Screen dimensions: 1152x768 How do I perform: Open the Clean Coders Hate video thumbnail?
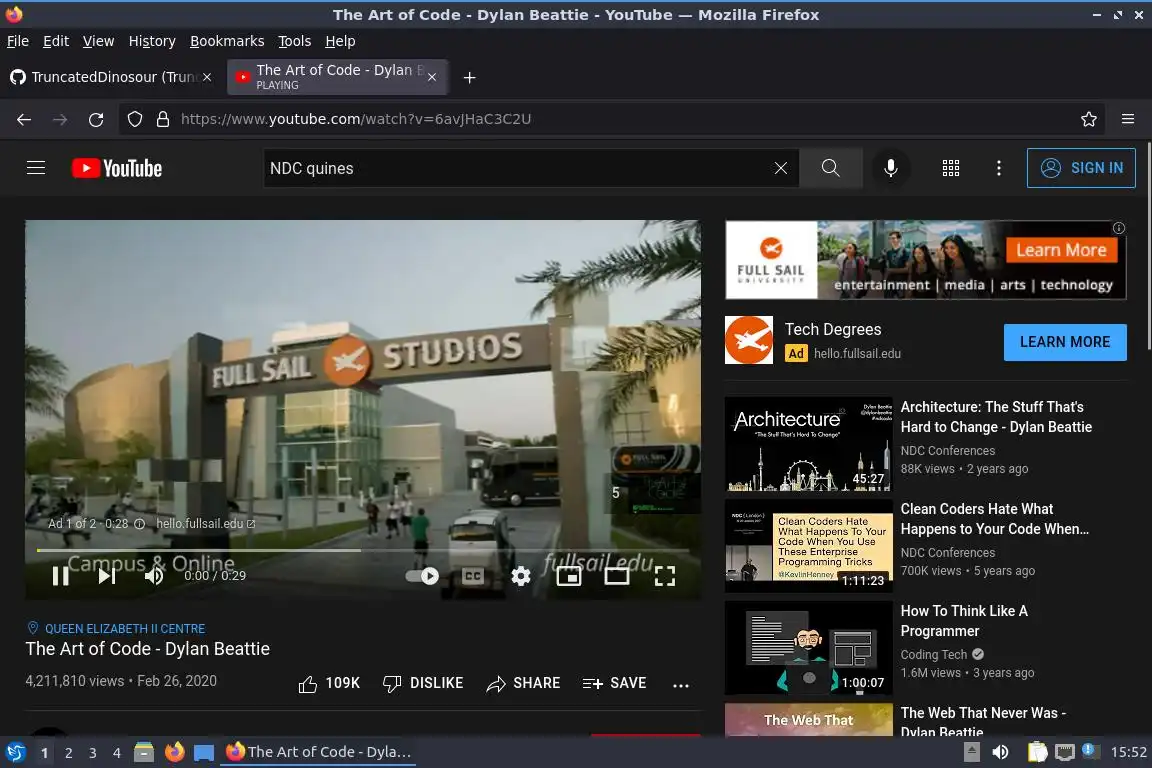point(808,546)
